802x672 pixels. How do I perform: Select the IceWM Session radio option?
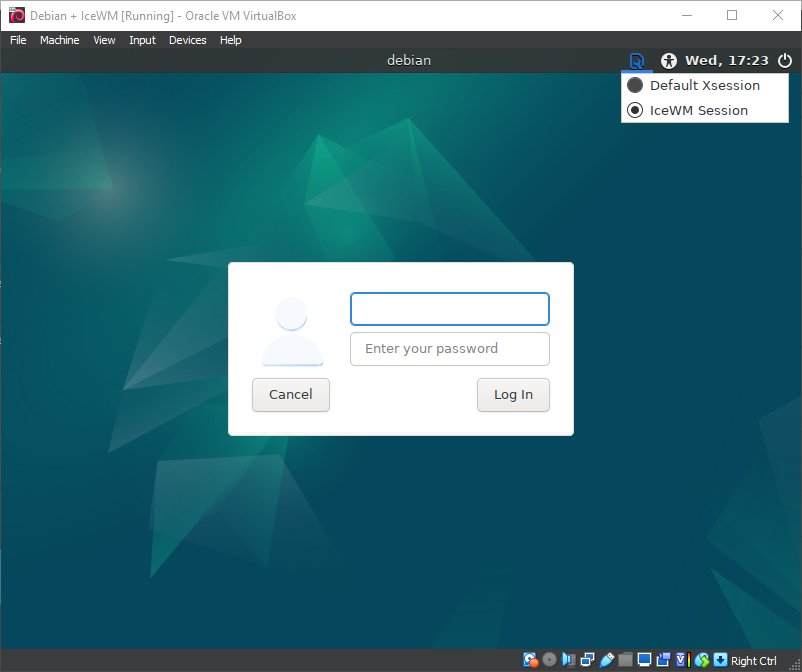point(635,111)
